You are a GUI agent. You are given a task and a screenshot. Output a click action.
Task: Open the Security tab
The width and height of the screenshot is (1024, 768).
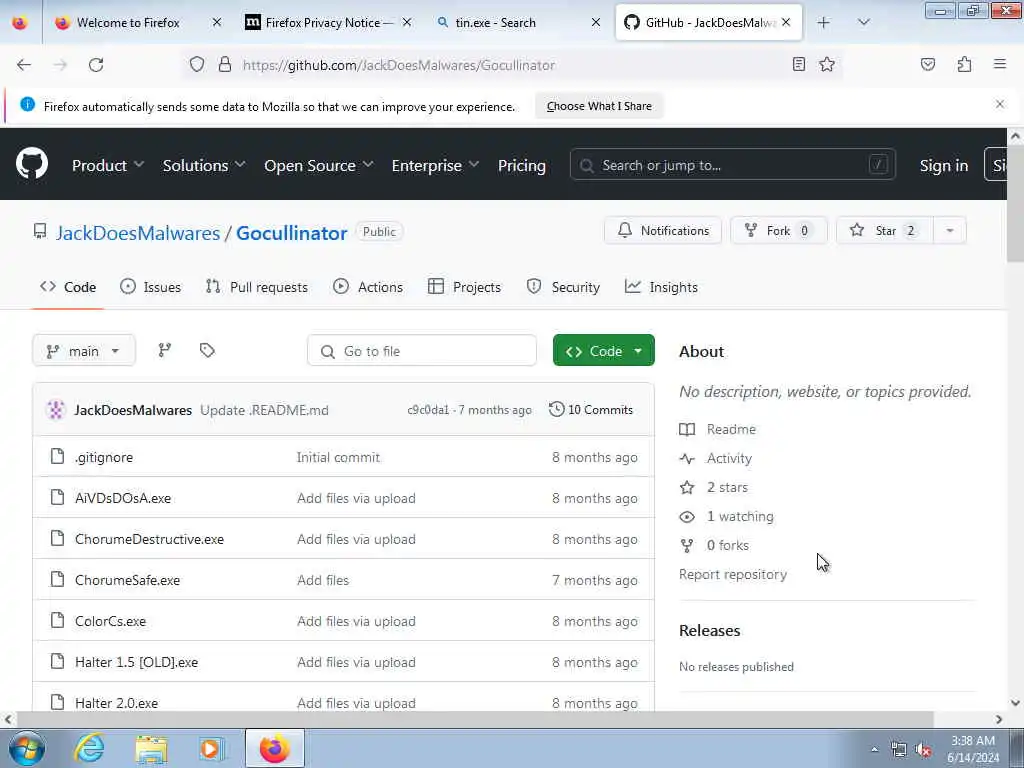(x=563, y=287)
